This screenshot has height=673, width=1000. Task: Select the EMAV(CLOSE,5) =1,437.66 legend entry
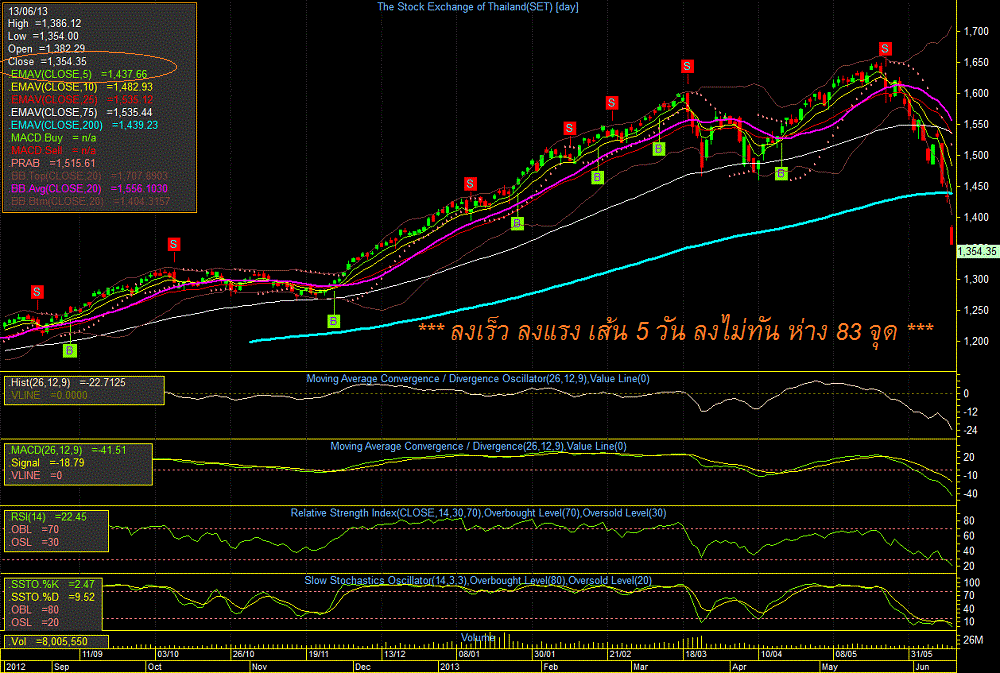79,75
